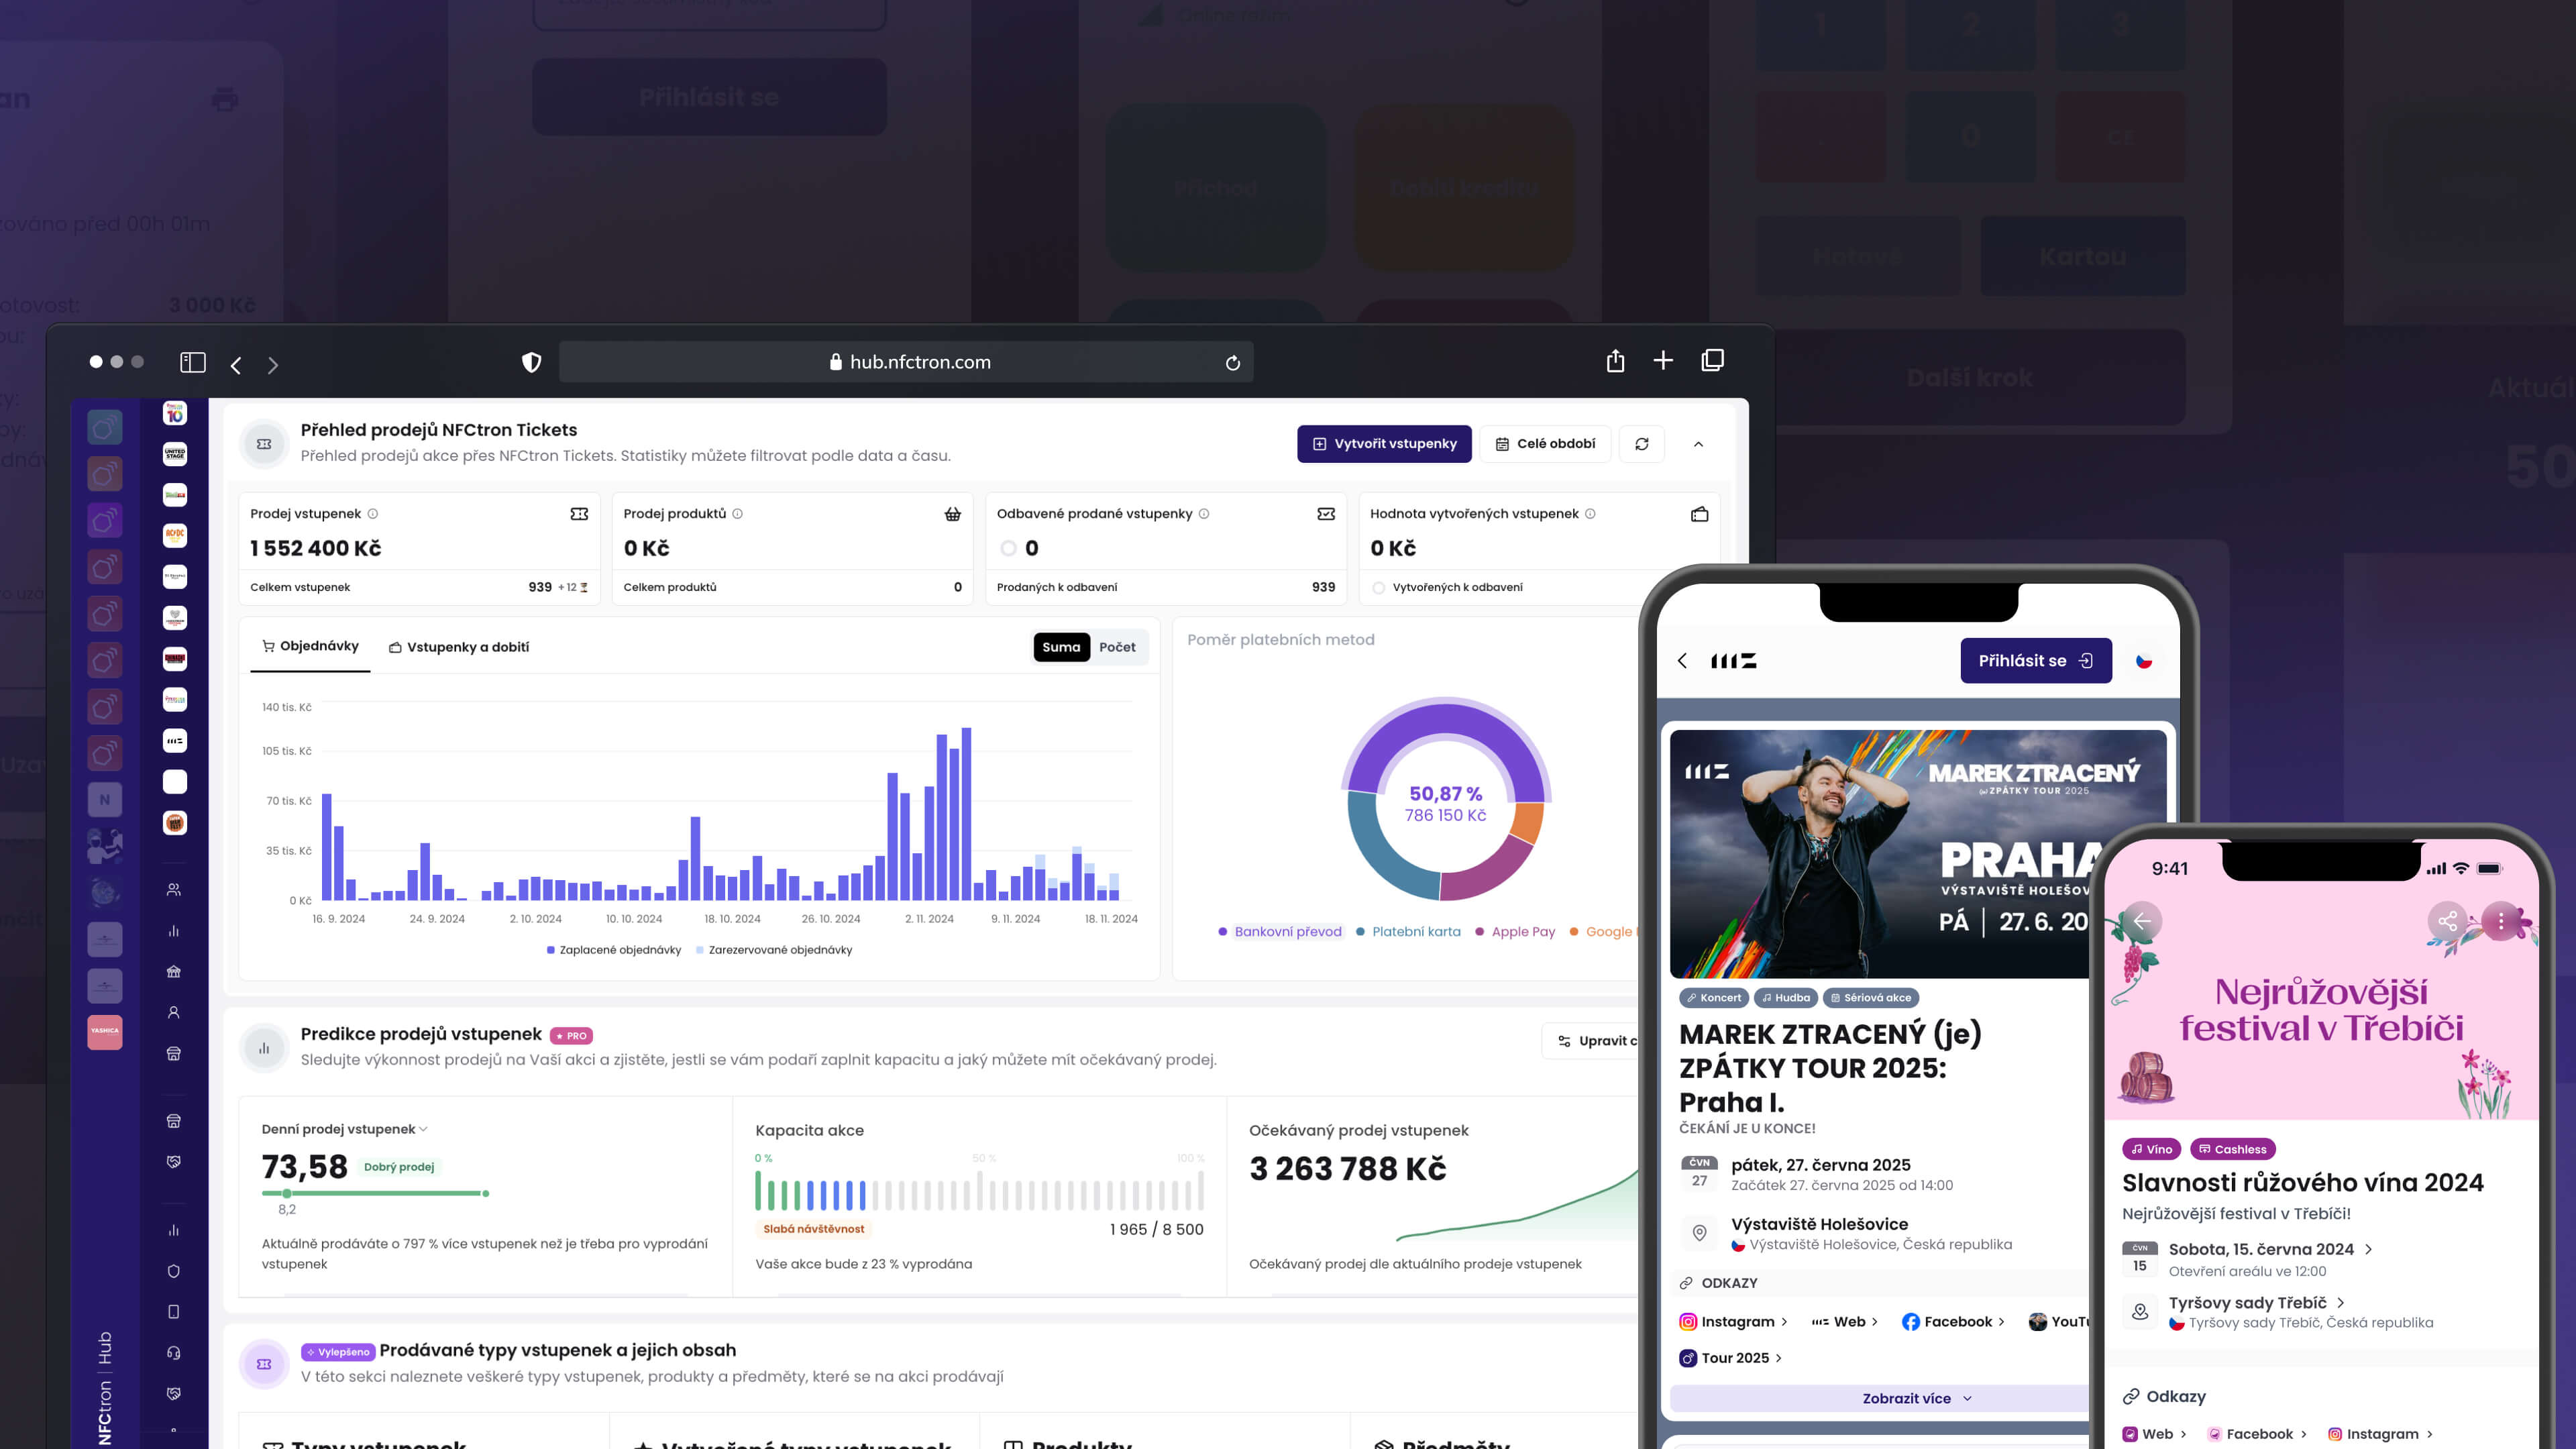Viewport: 2576px width, 1449px height.
Task: Show the browser tab overview icon
Action: pos(1712,360)
